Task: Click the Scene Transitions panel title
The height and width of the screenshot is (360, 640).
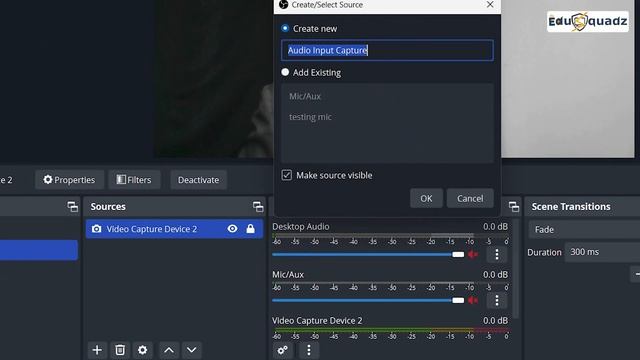Action: 571,207
